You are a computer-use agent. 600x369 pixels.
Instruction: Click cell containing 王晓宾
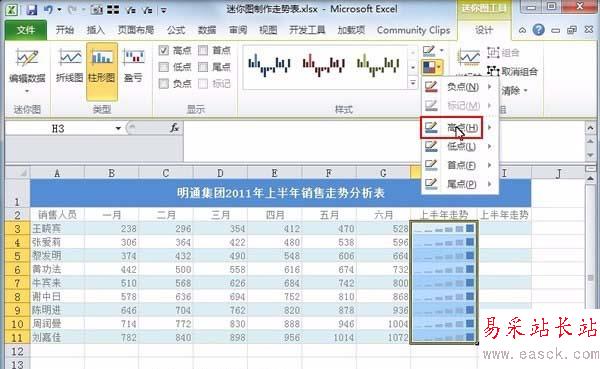coord(57,229)
